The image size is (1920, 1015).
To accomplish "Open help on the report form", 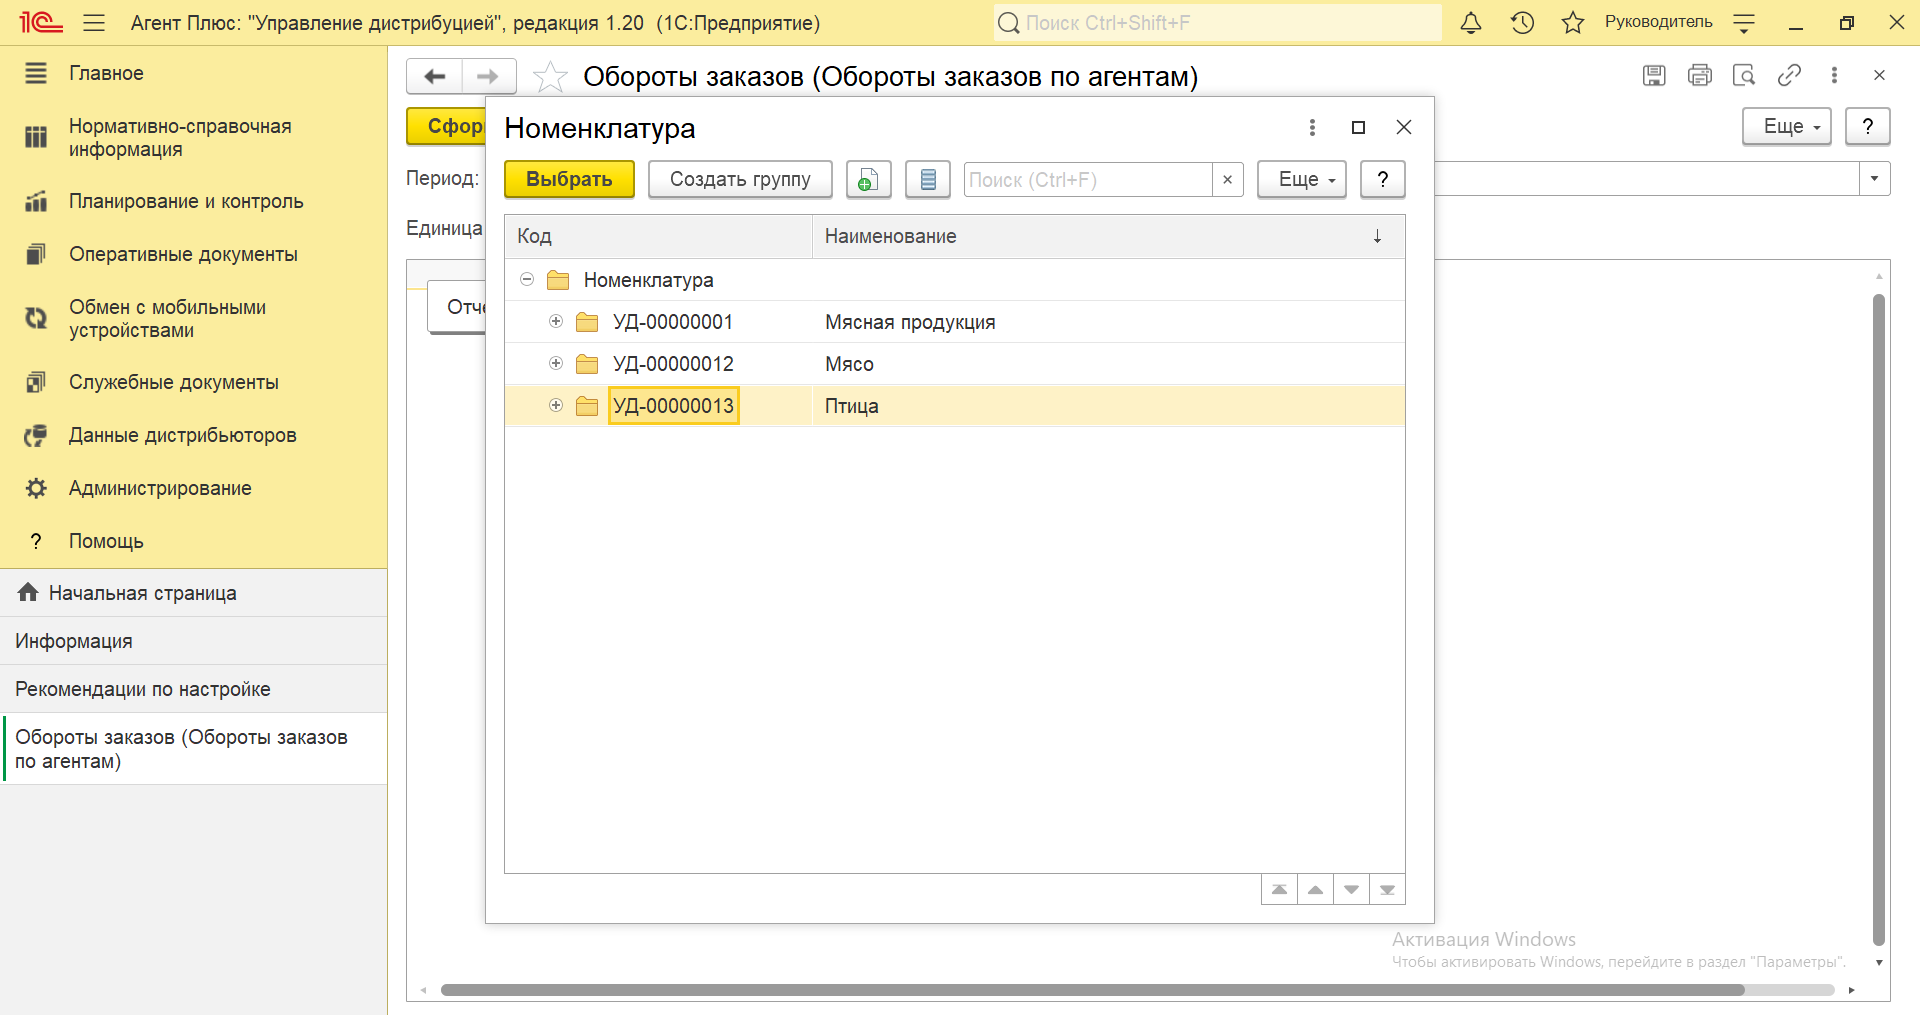I will pos(1868,127).
